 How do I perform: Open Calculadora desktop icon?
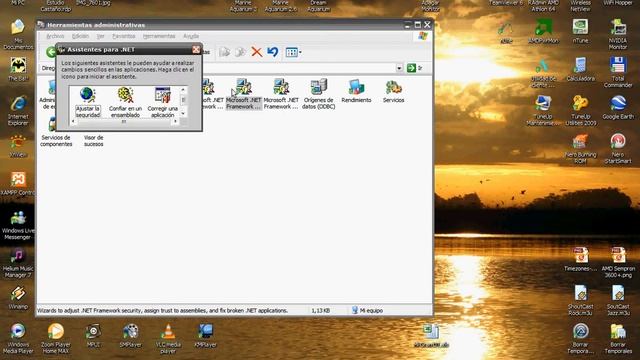click(580, 69)
